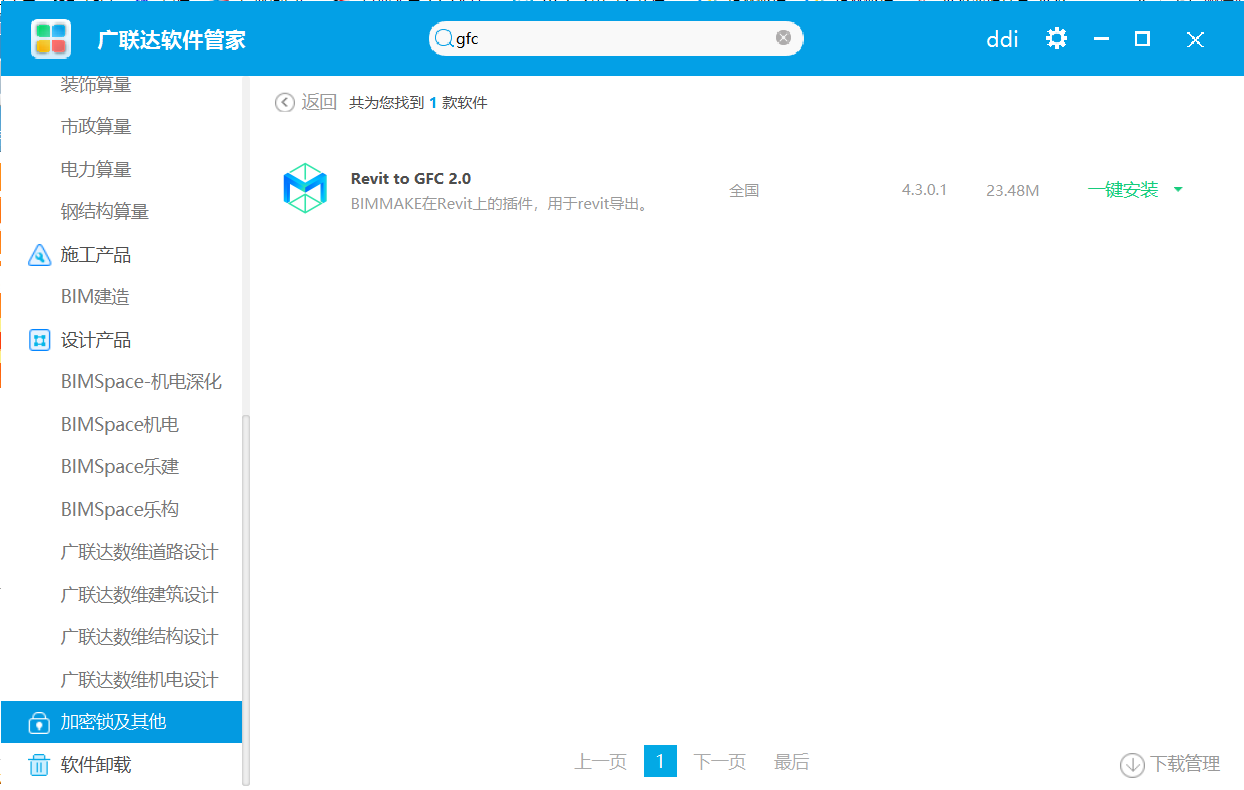Click the file size 23.48M
The image size is (1244, 790).
click(1013, 190)
